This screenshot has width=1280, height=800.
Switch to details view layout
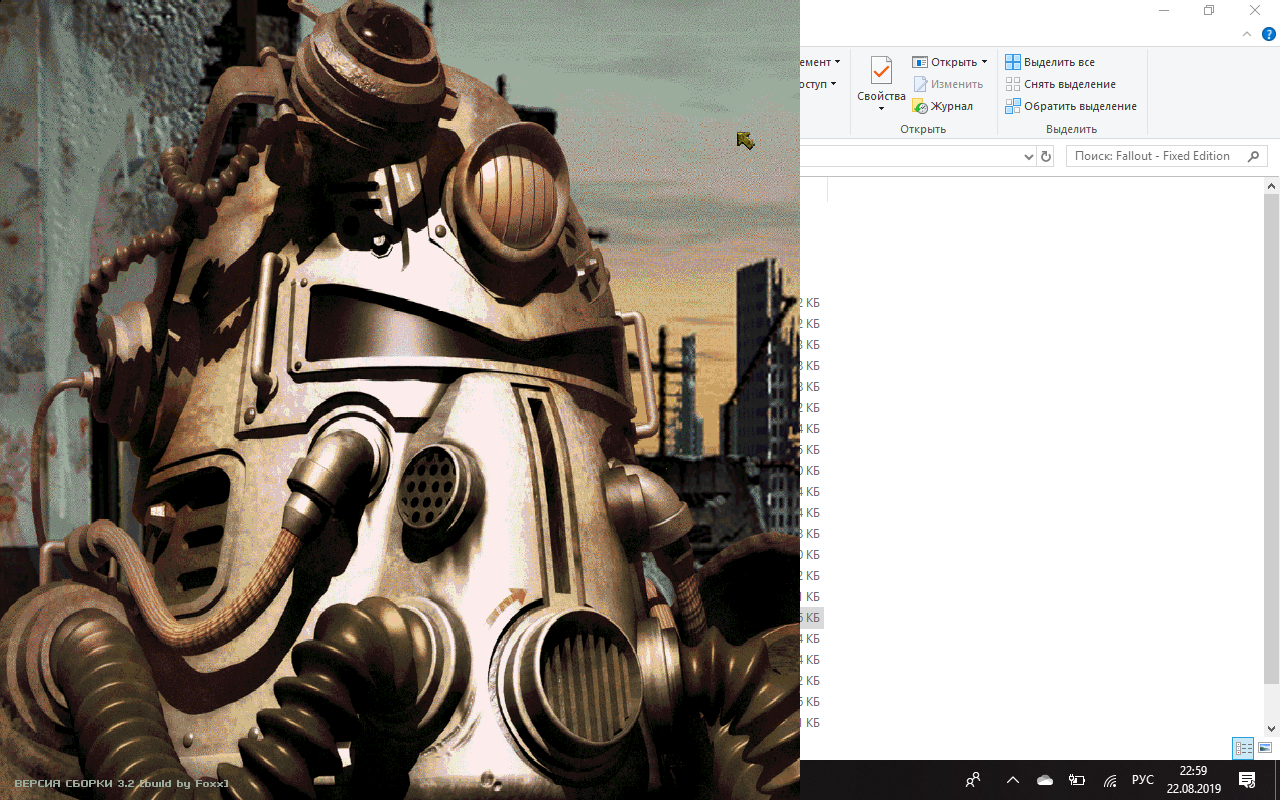tap(1243, 747)
